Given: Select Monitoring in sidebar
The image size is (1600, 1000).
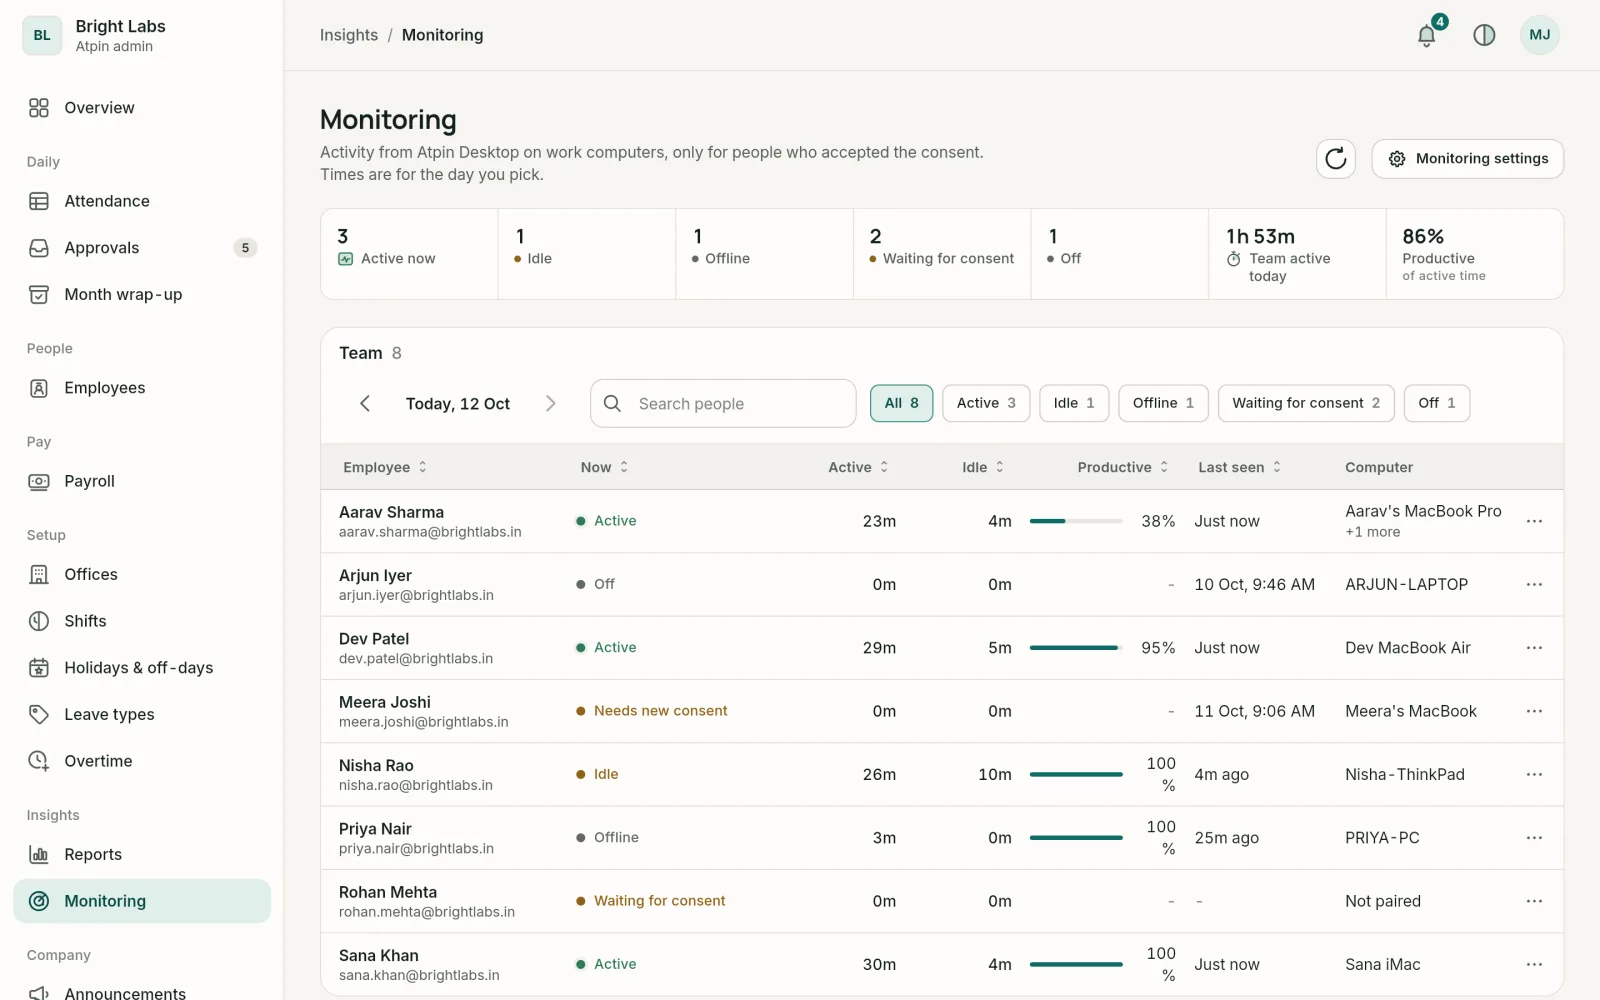Looking at the screenshot, I should 142,901.
